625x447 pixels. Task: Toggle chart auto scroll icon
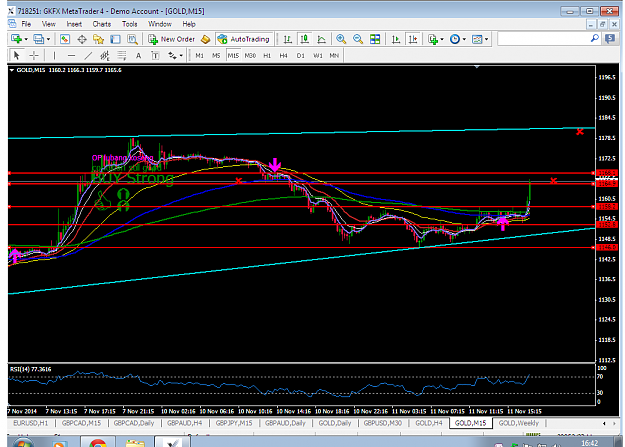pos(396,39)
